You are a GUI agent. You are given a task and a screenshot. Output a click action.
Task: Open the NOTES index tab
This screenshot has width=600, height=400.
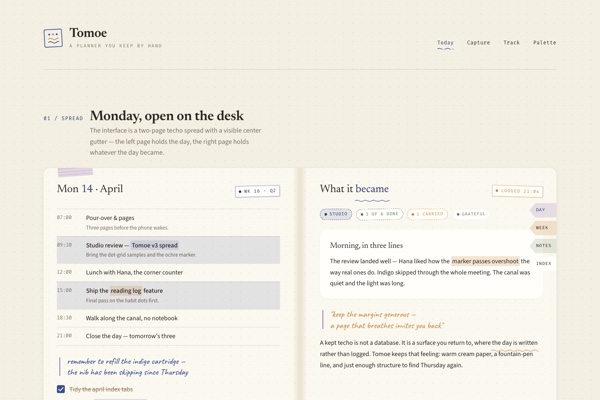point(543,245)
